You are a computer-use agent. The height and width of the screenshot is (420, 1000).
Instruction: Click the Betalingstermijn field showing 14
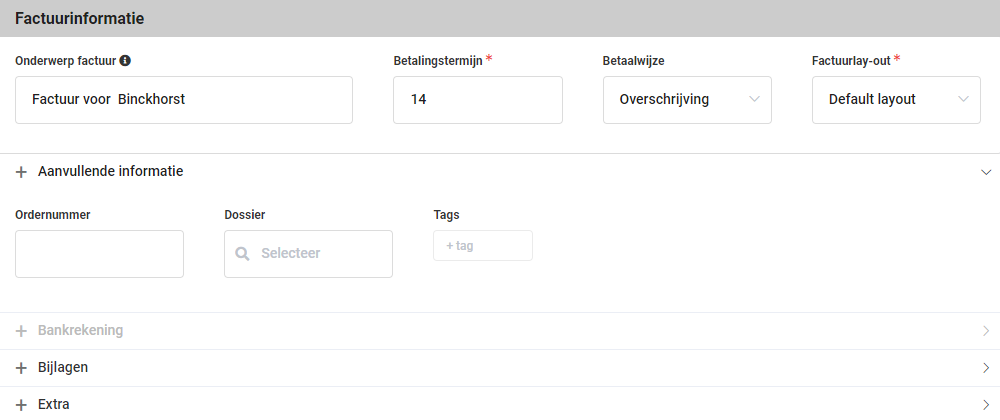pos(478,100)
